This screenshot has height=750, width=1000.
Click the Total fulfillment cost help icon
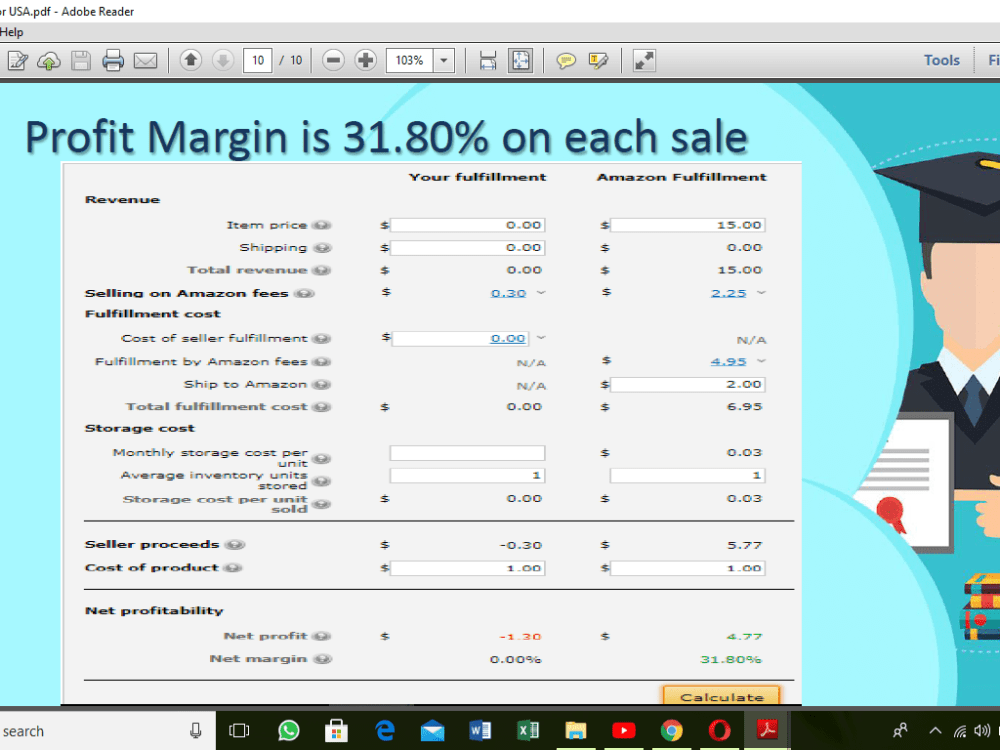click(x=322, y=407)
